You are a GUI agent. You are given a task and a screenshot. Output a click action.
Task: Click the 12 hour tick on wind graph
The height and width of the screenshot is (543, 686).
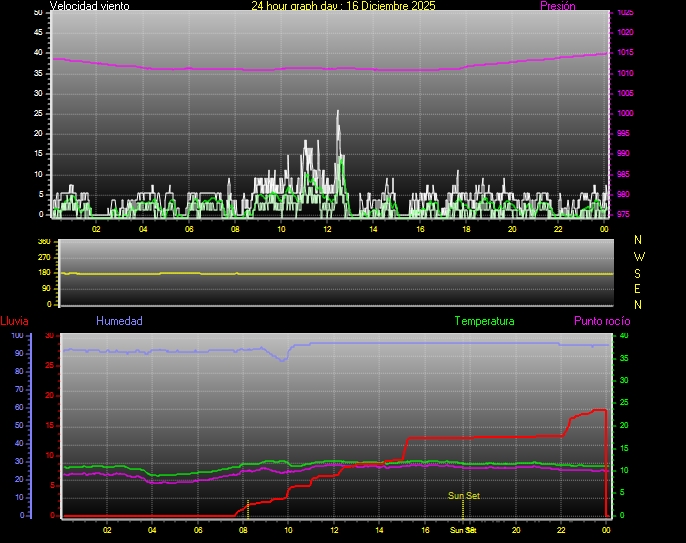tap(327, 229)
